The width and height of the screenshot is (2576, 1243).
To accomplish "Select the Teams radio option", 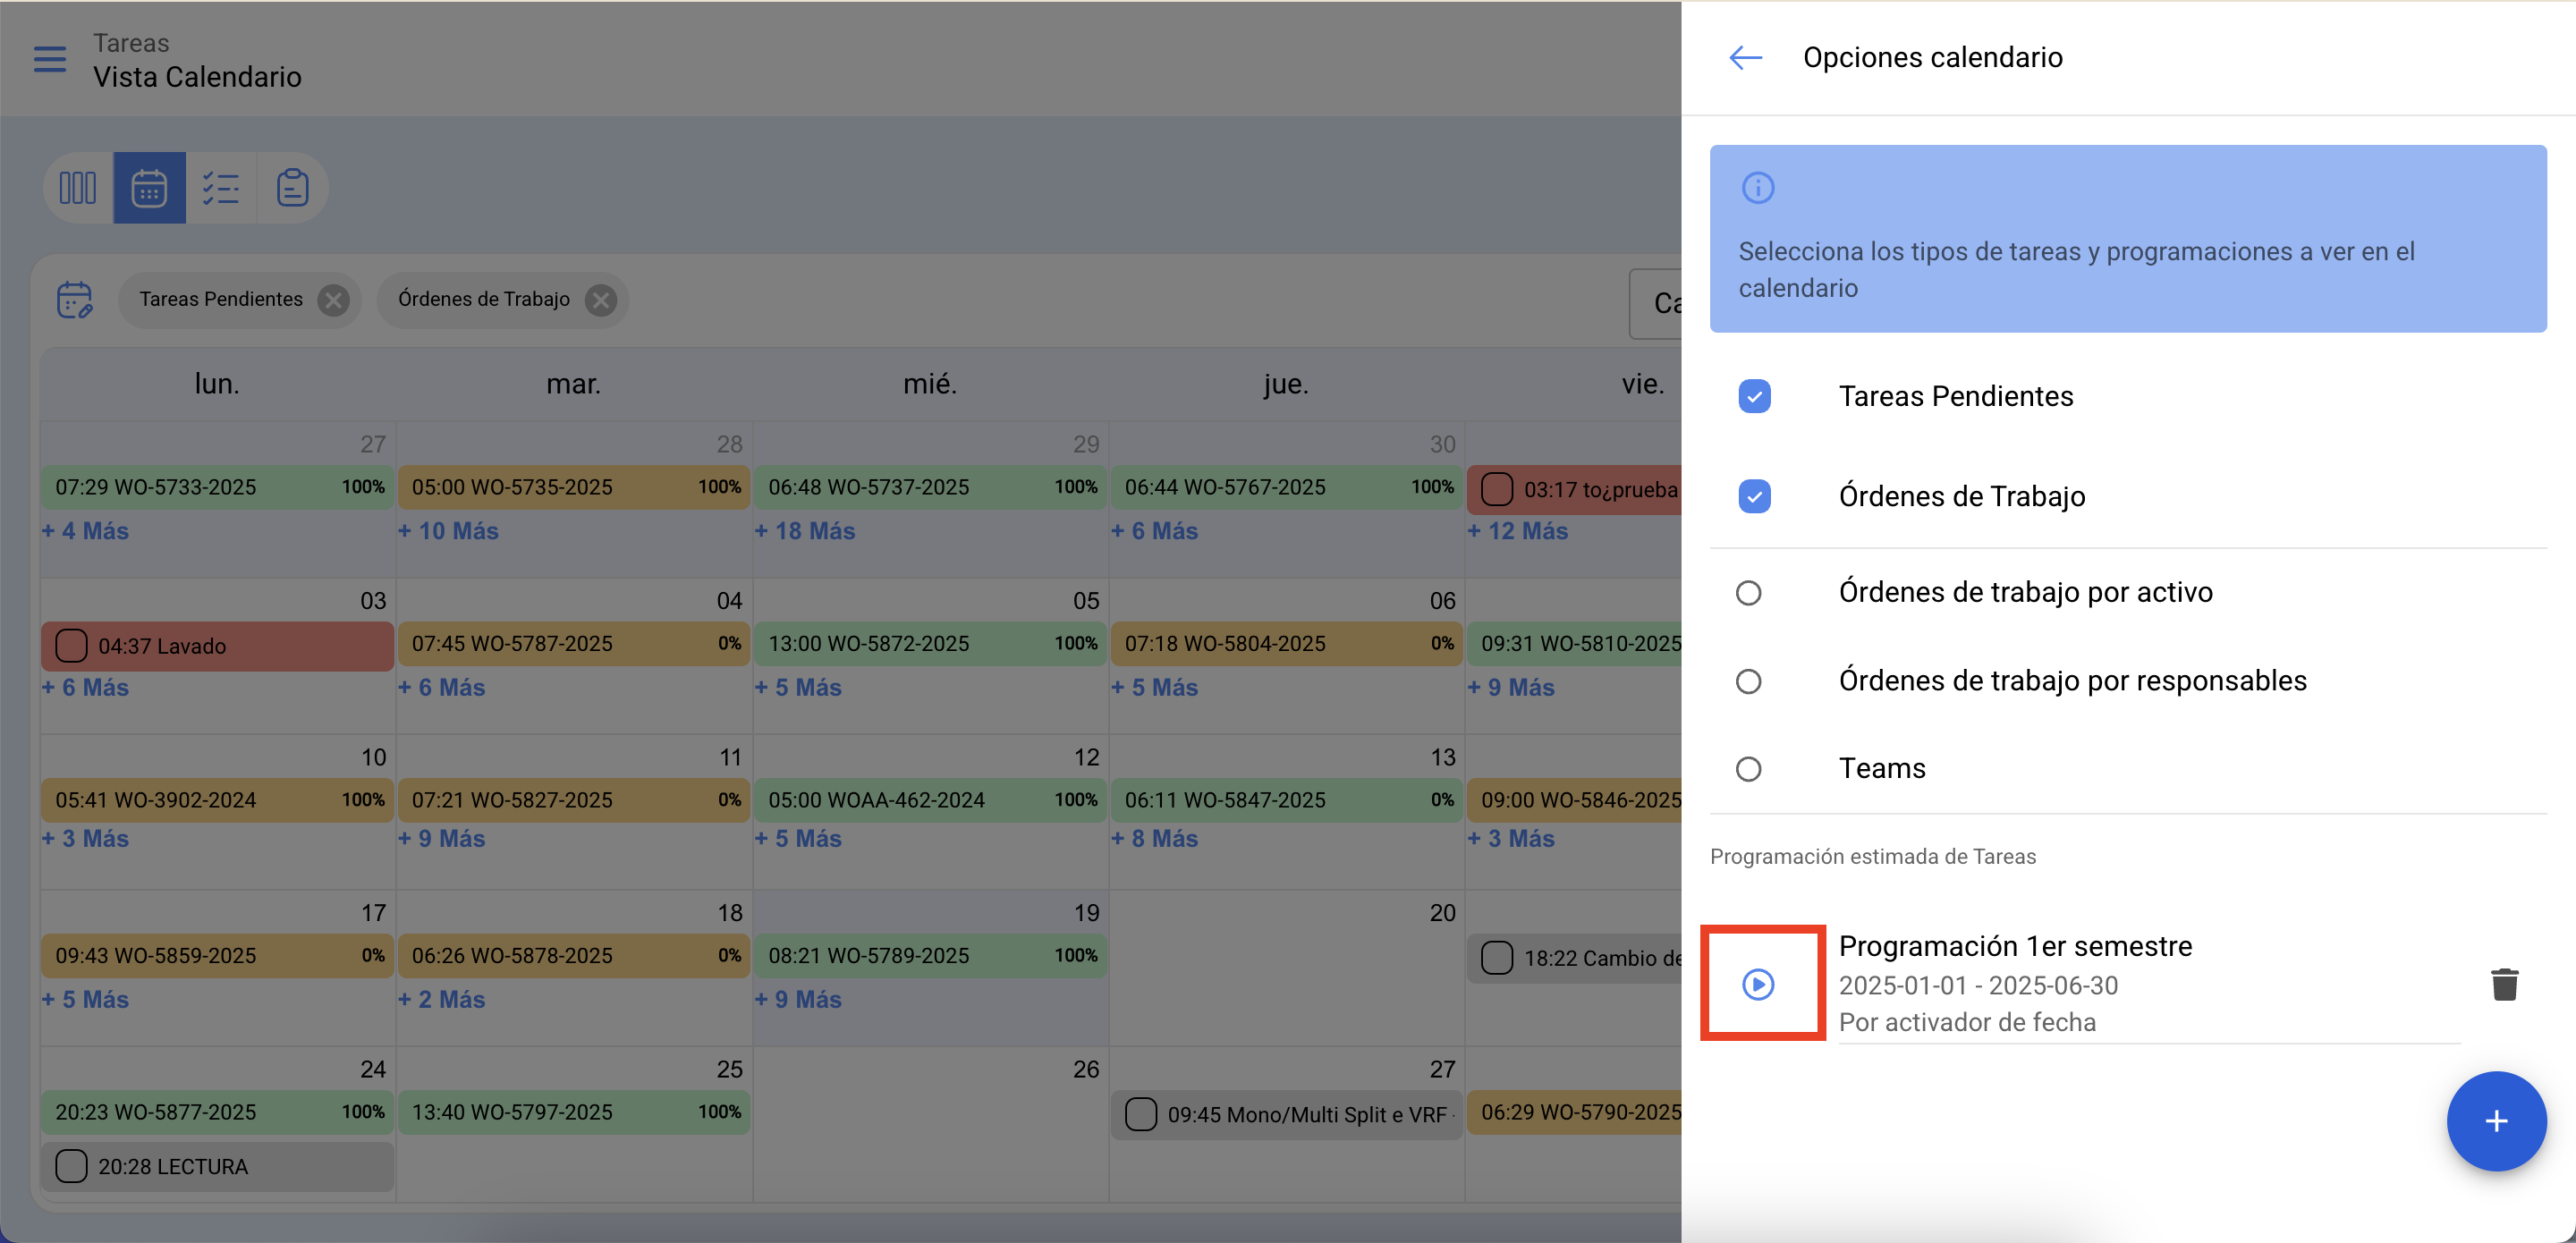I will [x=1748, y=769].
